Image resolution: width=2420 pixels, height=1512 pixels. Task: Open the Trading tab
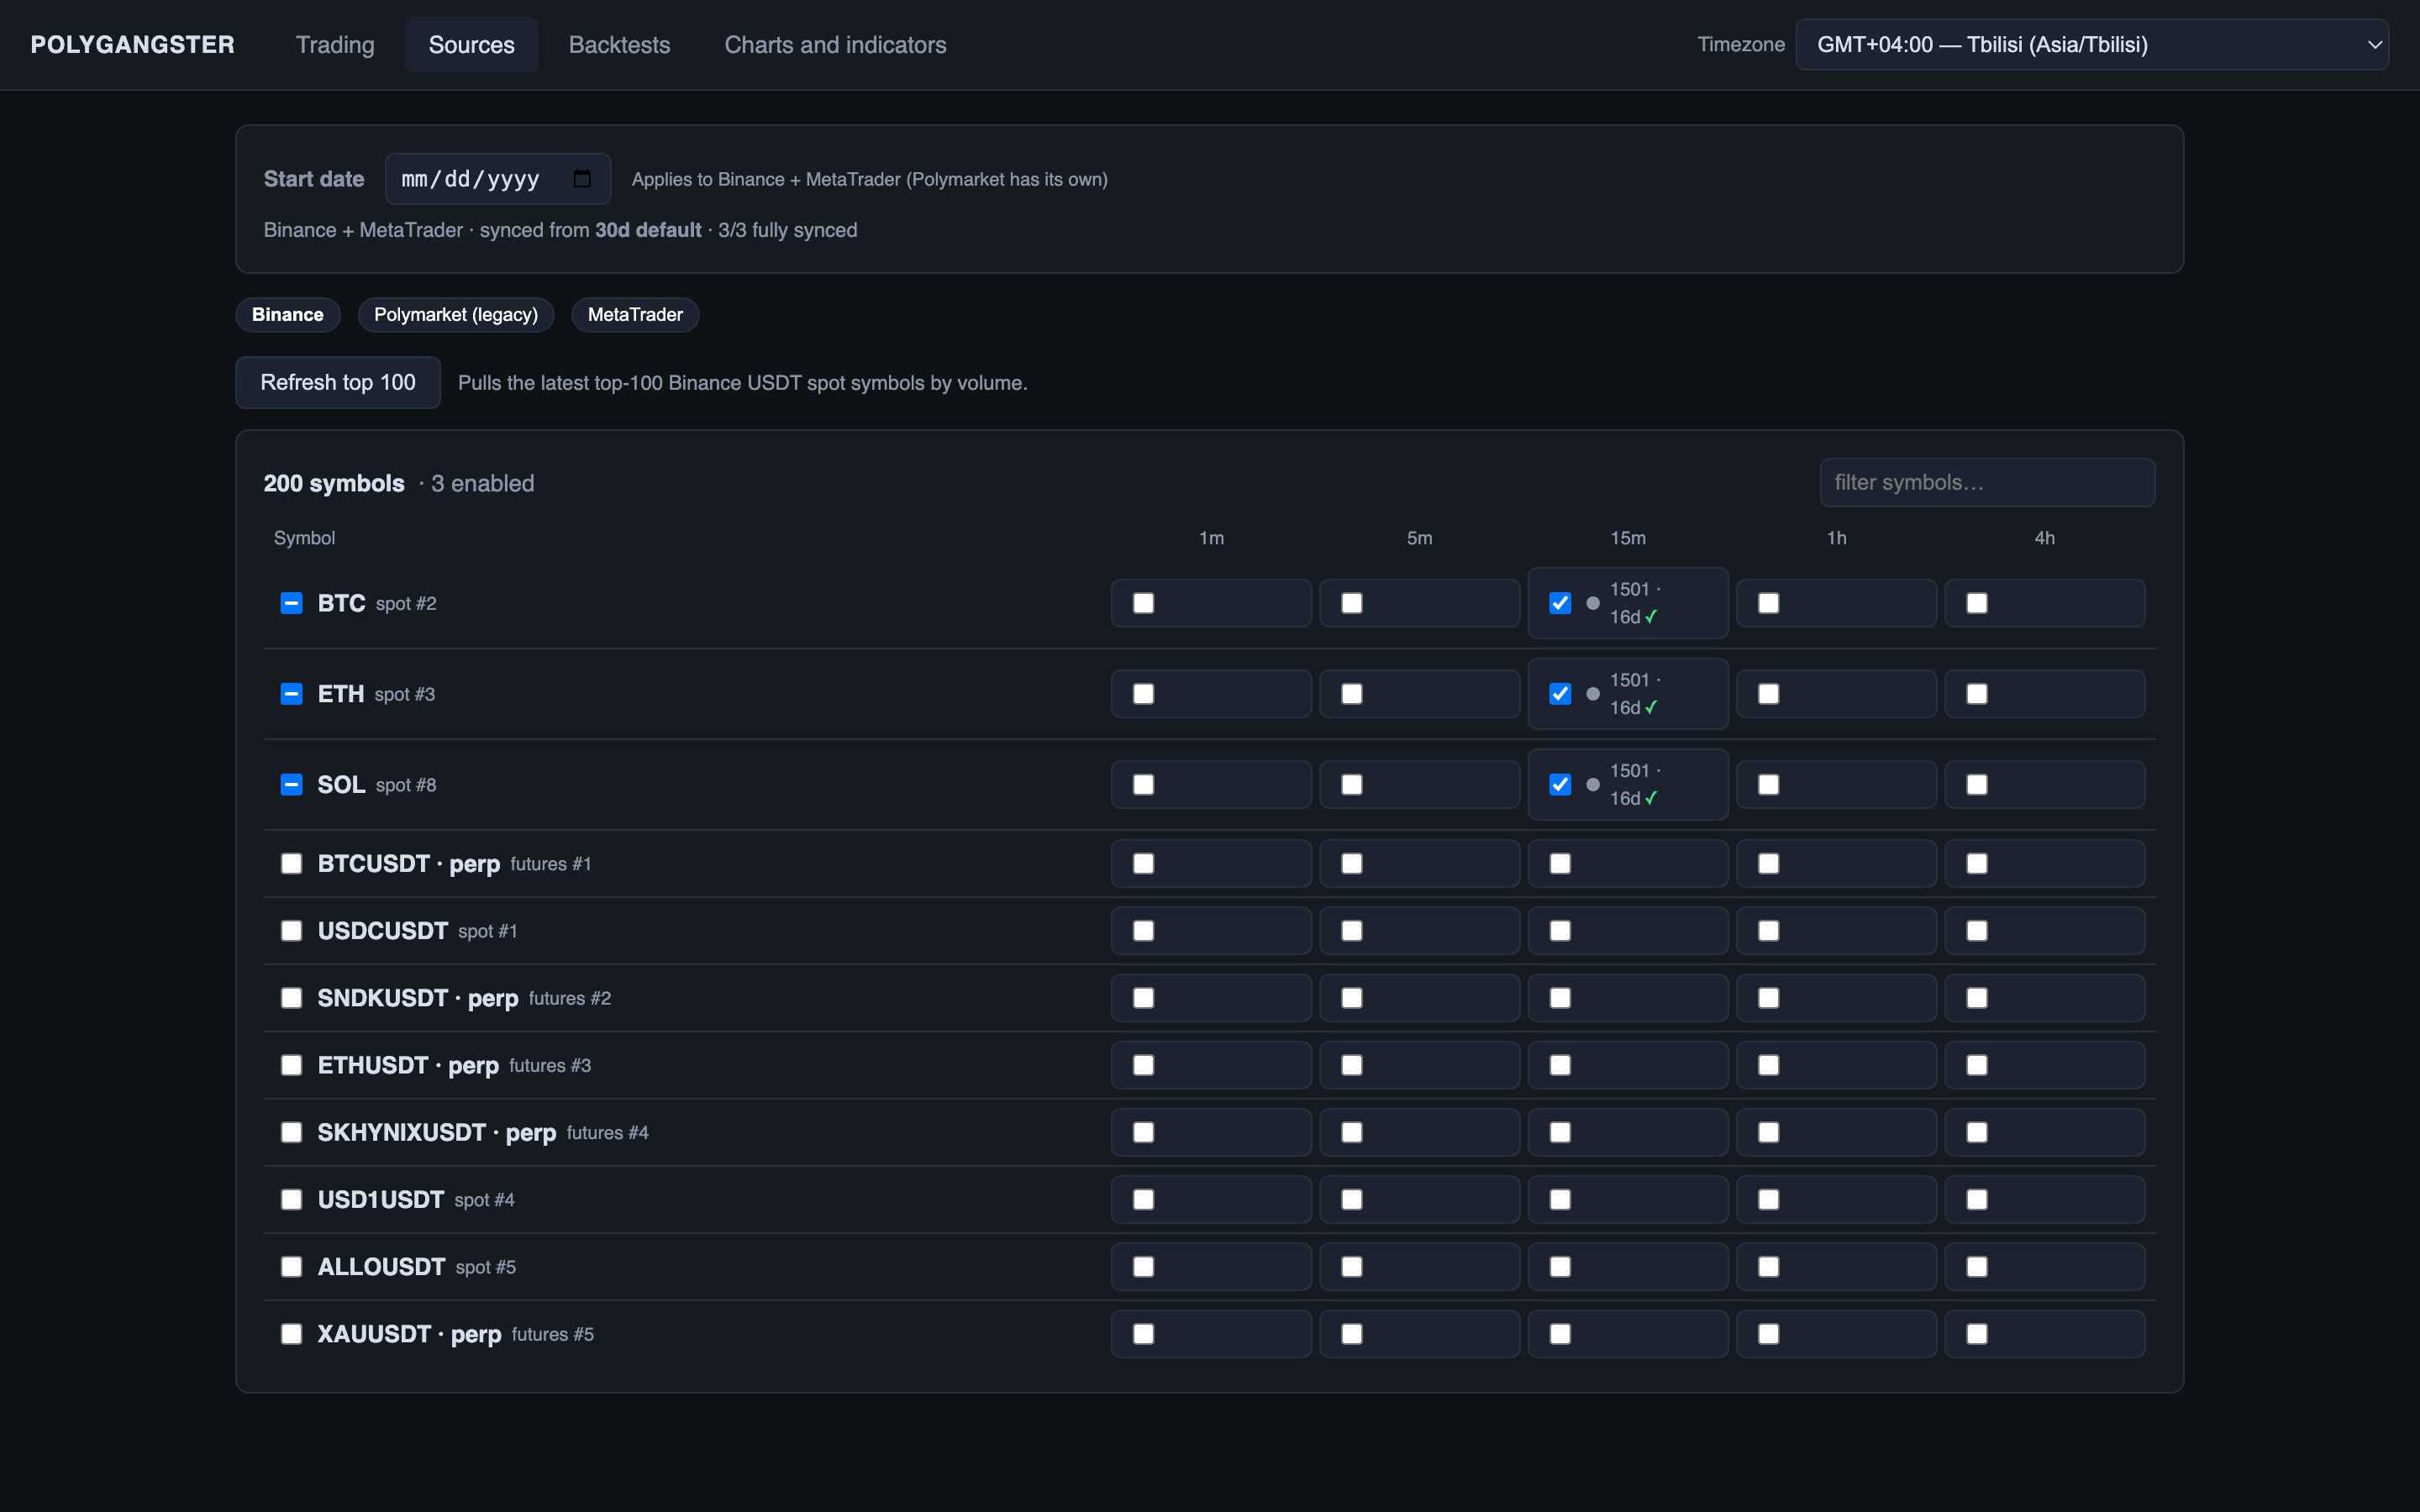pyautogui.click(x=335, y=45)
